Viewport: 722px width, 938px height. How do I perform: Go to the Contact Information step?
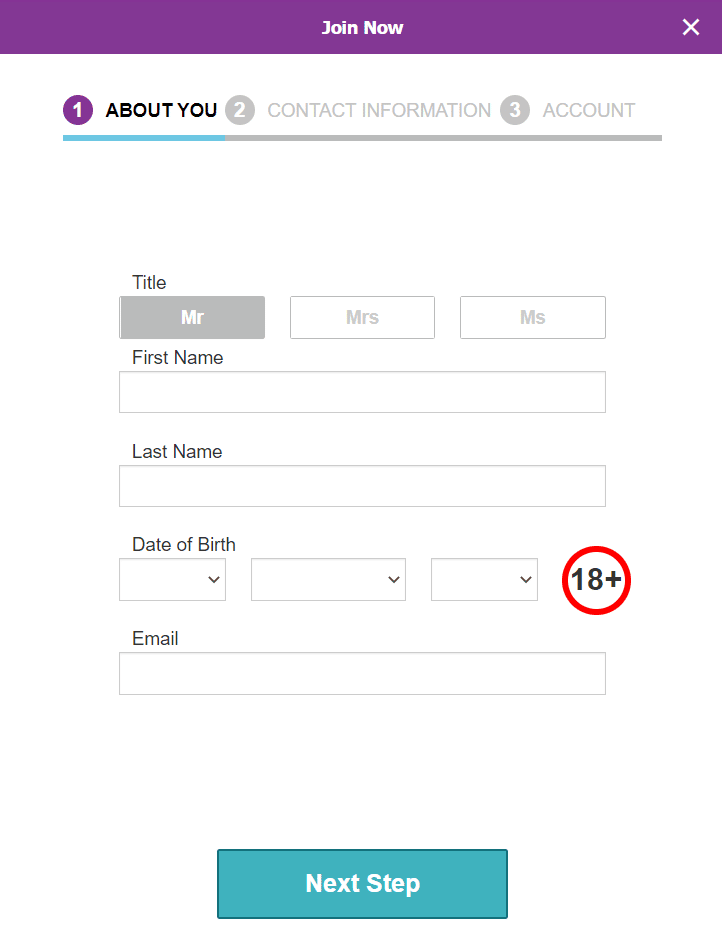(379, 110)
